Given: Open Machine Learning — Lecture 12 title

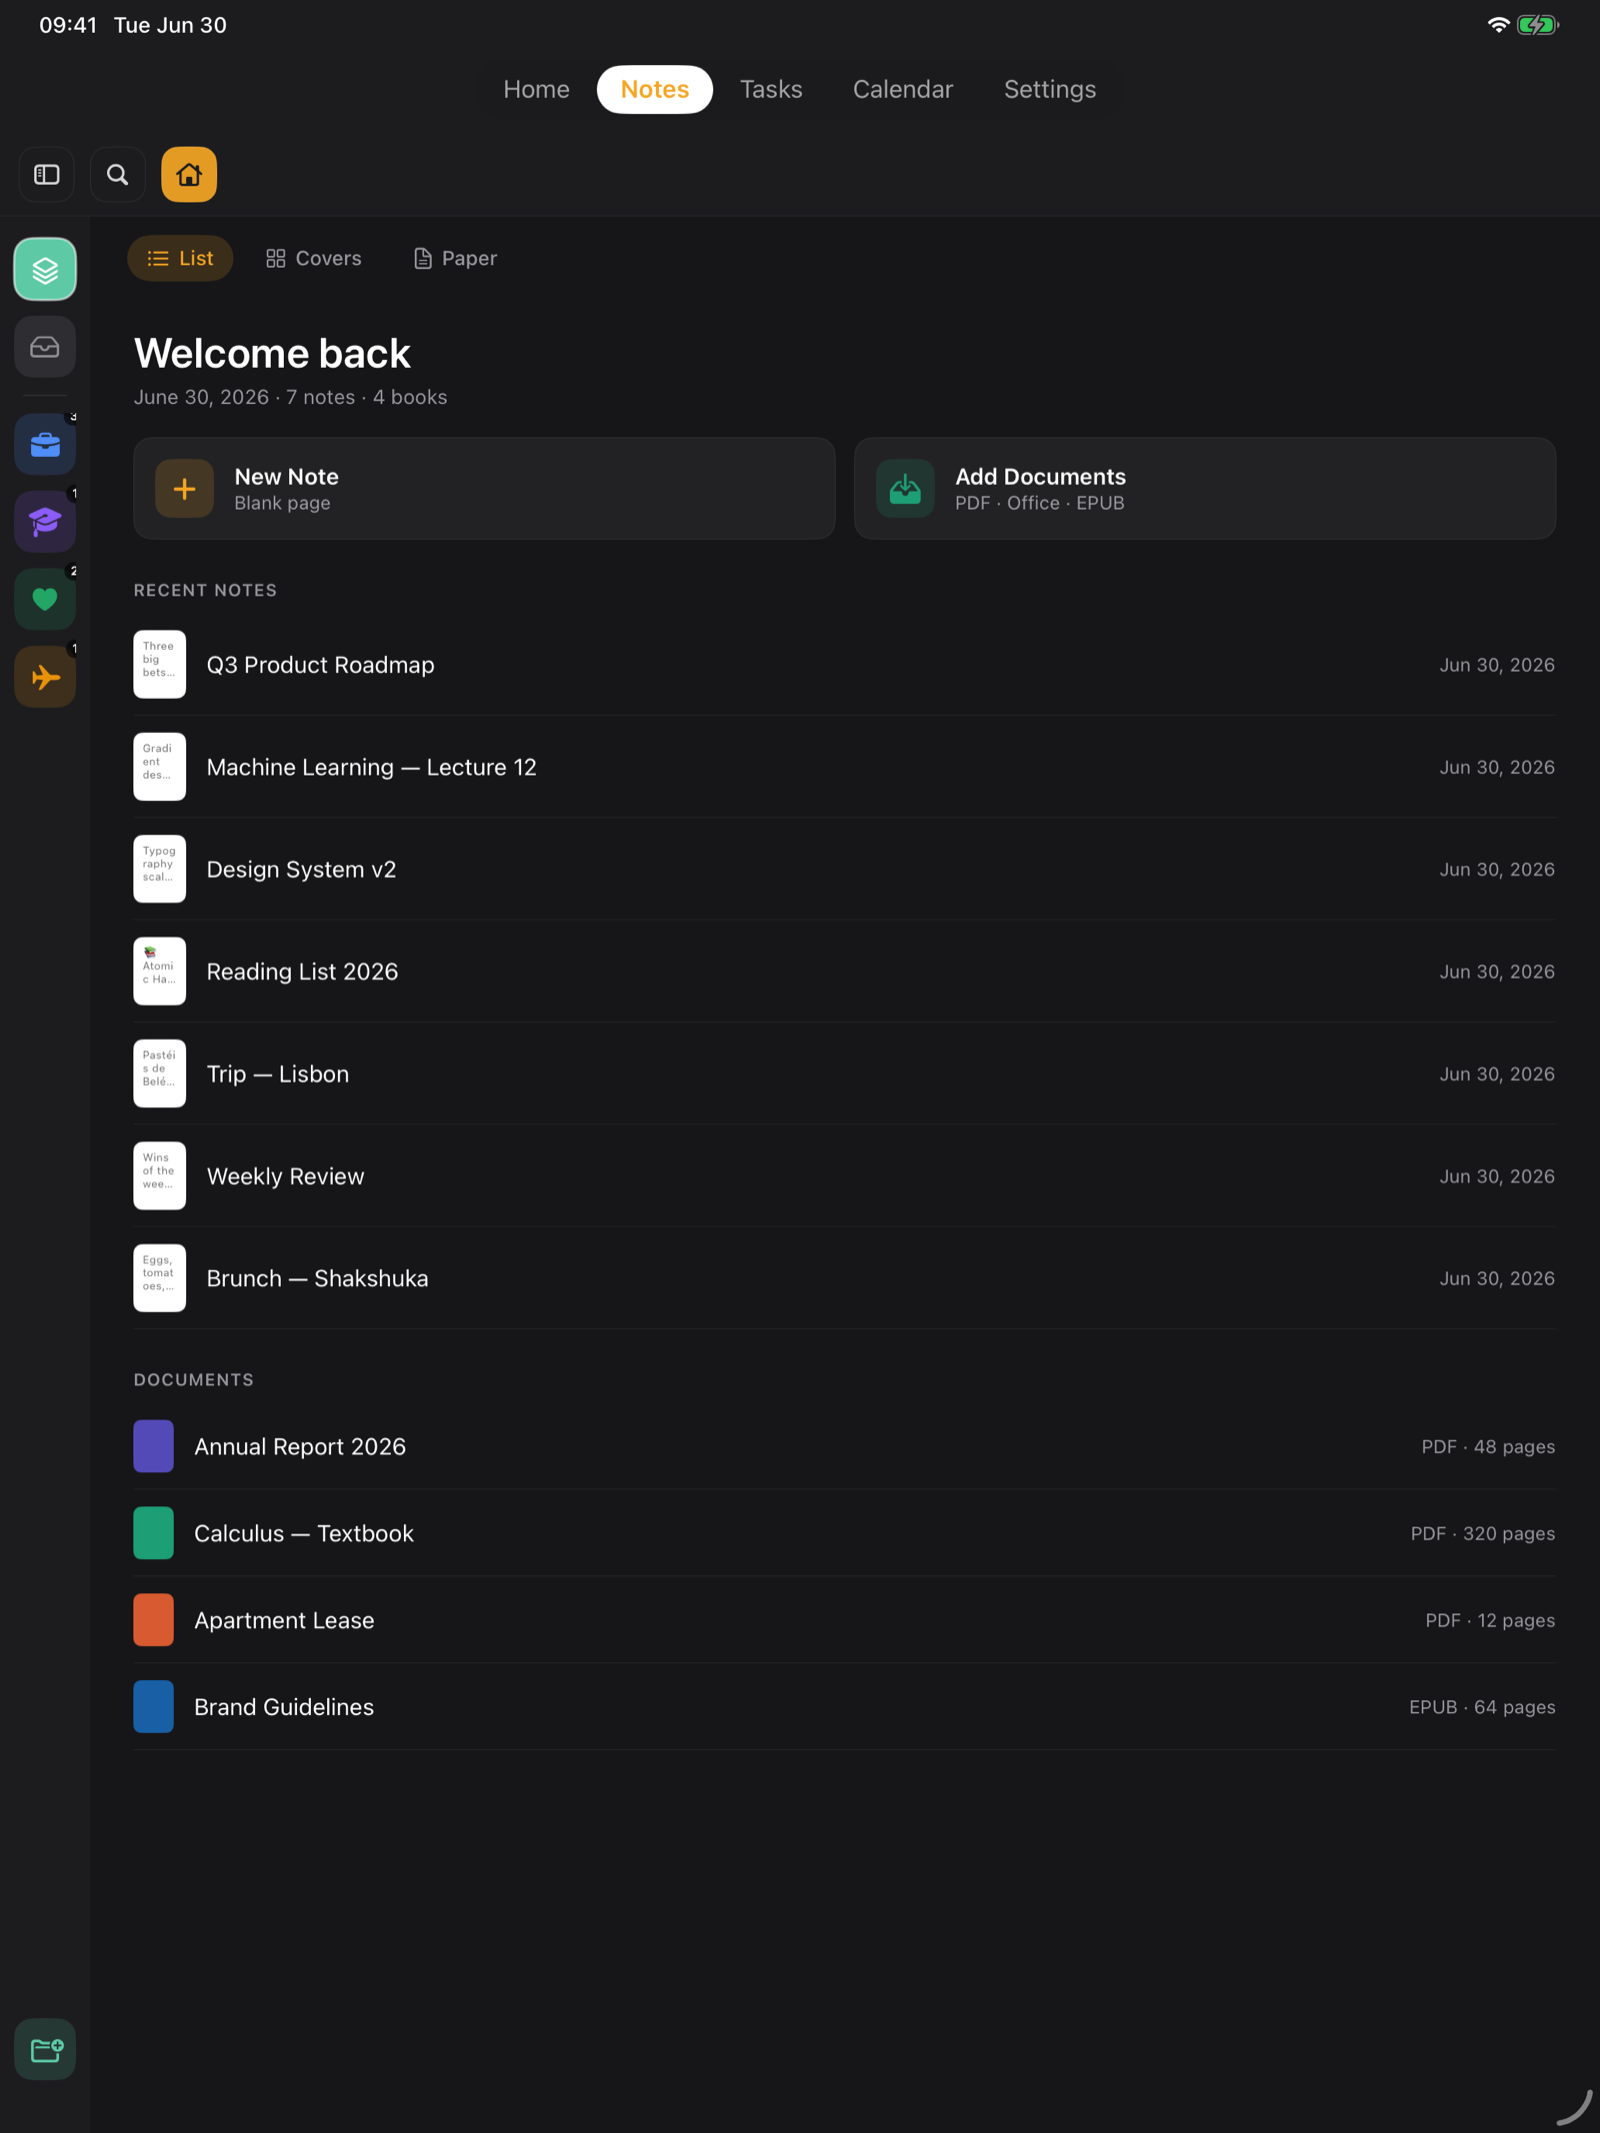Looking at the screenshot, I should pyautogui.click(x=372, y=767).
